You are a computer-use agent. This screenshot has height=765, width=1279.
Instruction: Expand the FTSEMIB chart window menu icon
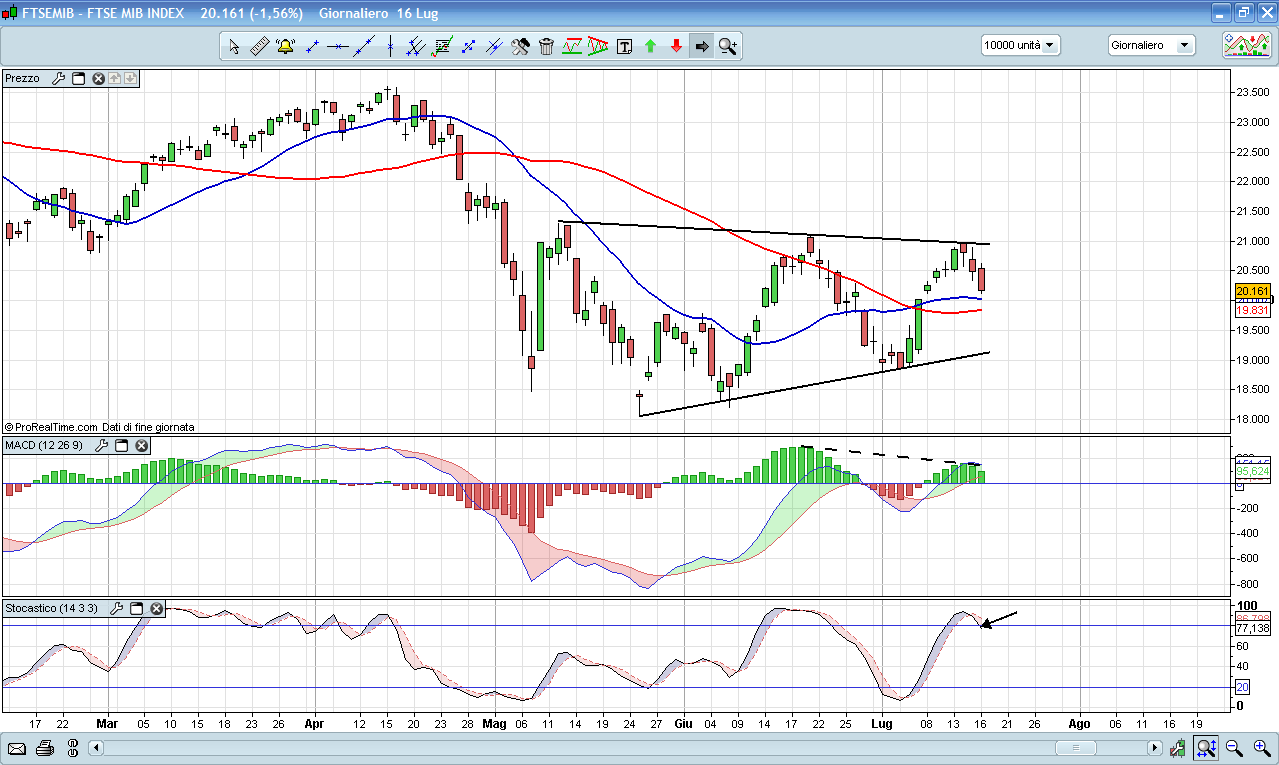click(9, 13)
